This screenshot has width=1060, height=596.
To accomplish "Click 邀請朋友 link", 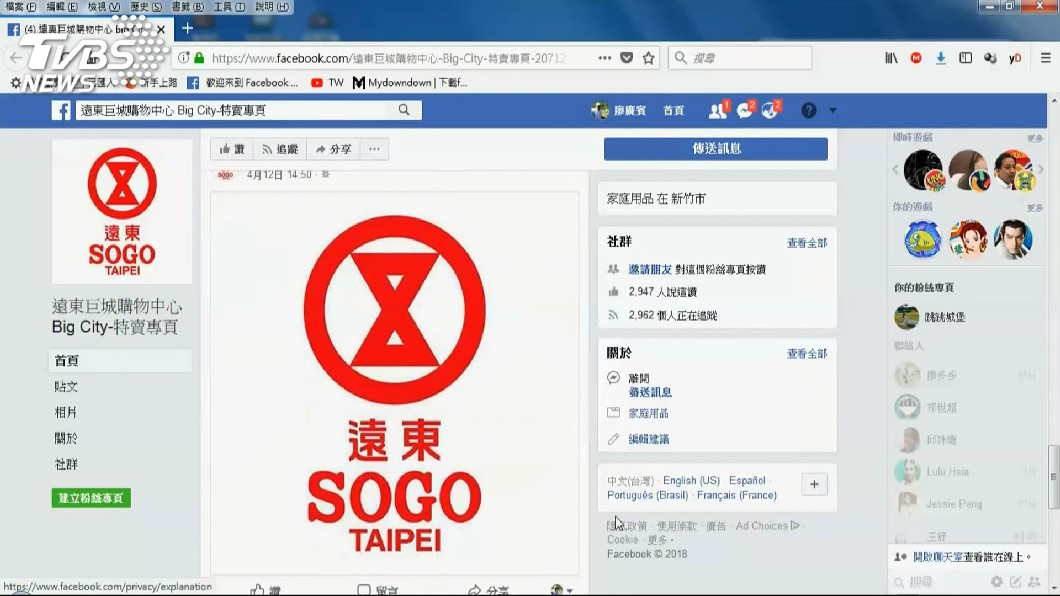I will point(650,269).
